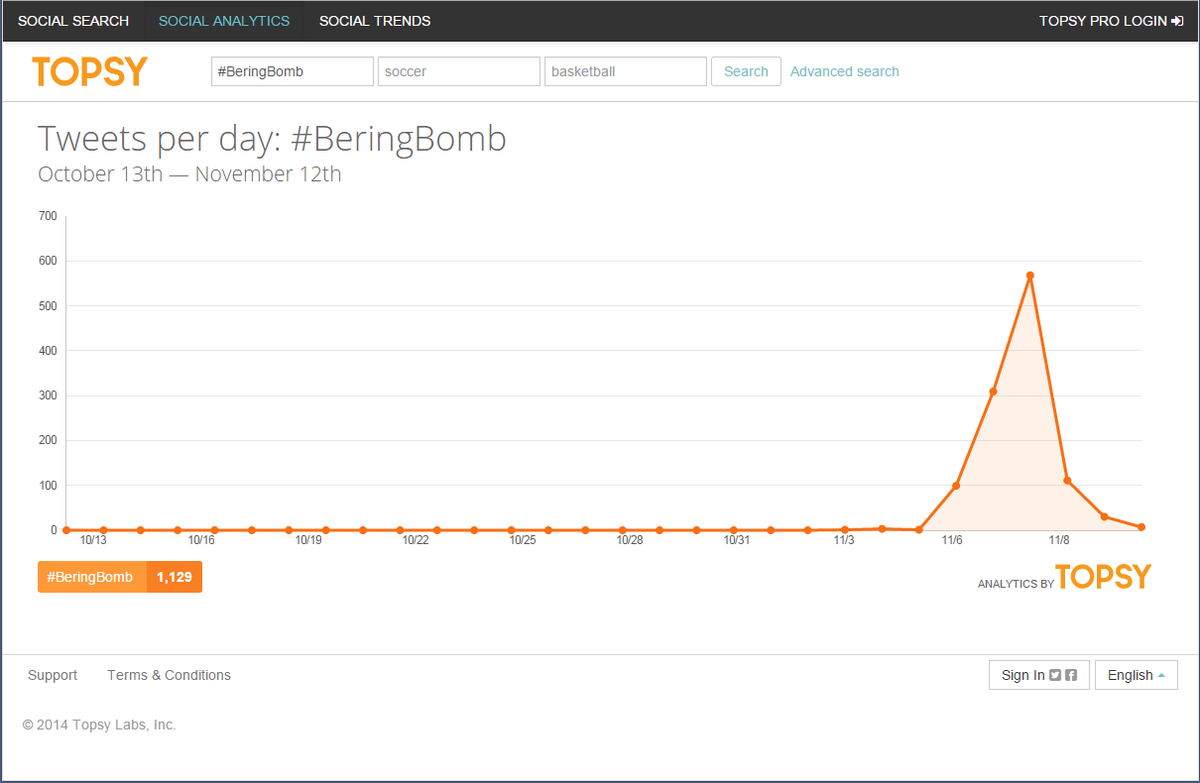This screenshot has width=1200, height=783.
Task: Click the first data point at 10/13
Action: tap(66, 530)
